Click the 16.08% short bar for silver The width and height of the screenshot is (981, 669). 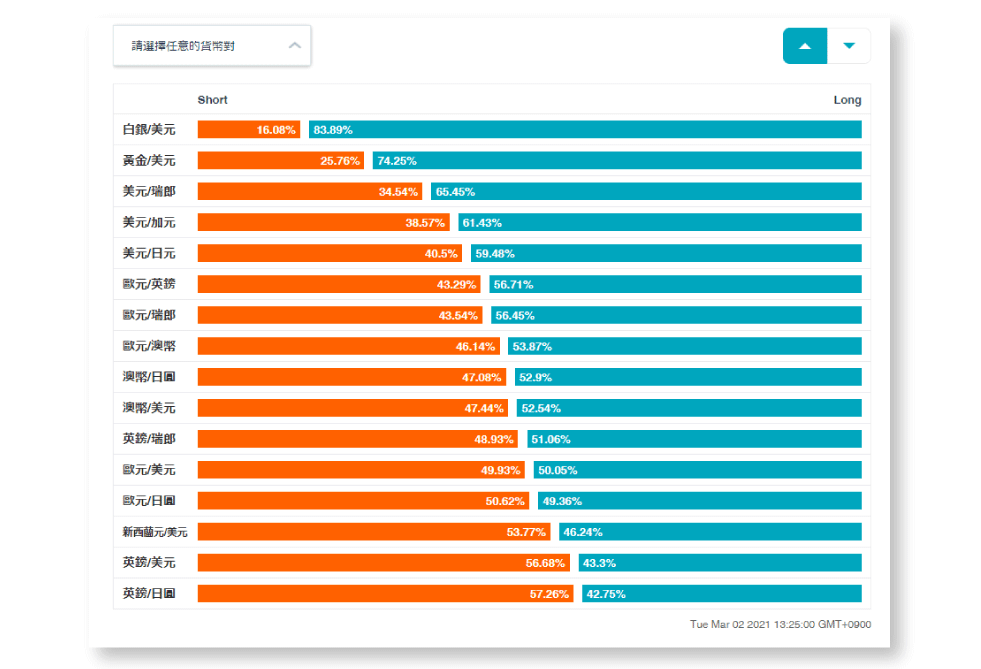(249, 130)
